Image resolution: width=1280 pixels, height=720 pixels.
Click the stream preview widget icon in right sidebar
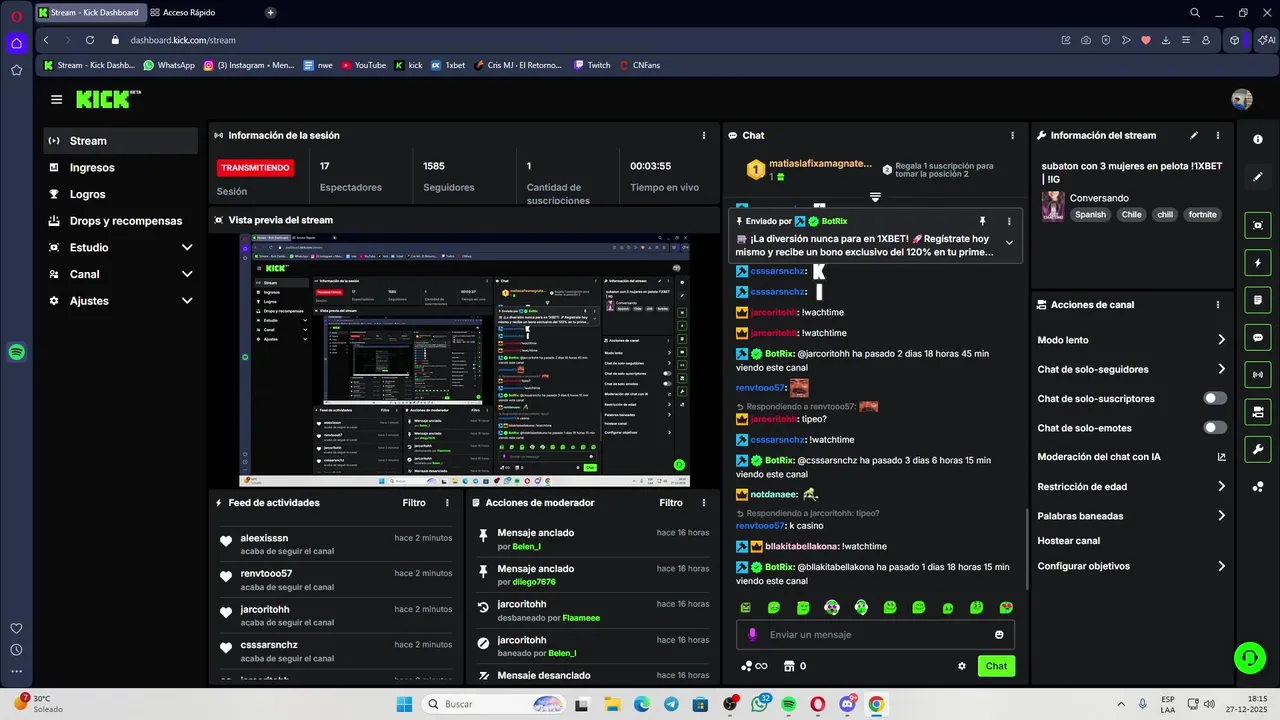tap(1258, 225)
